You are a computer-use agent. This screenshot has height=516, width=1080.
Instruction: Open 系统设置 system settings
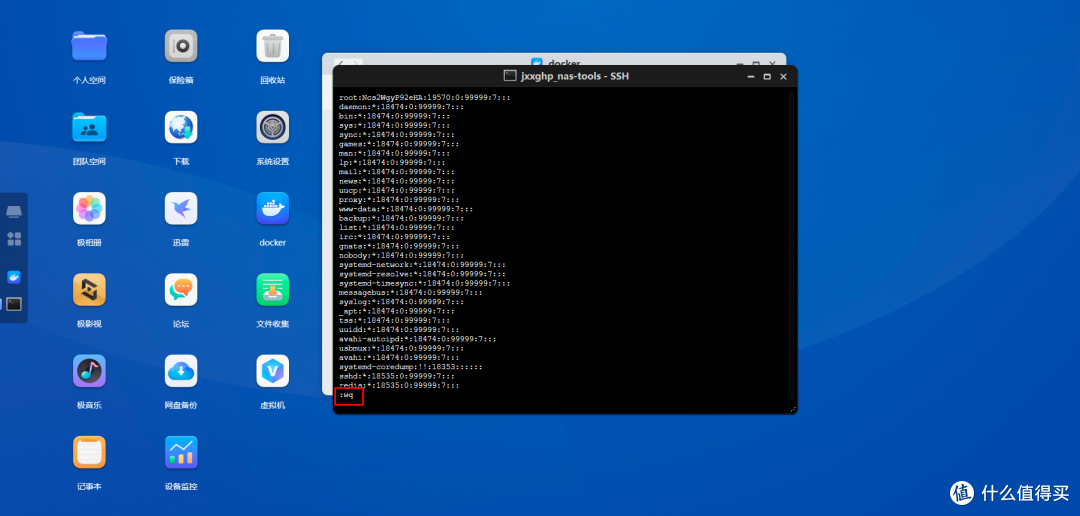[272, 127]
